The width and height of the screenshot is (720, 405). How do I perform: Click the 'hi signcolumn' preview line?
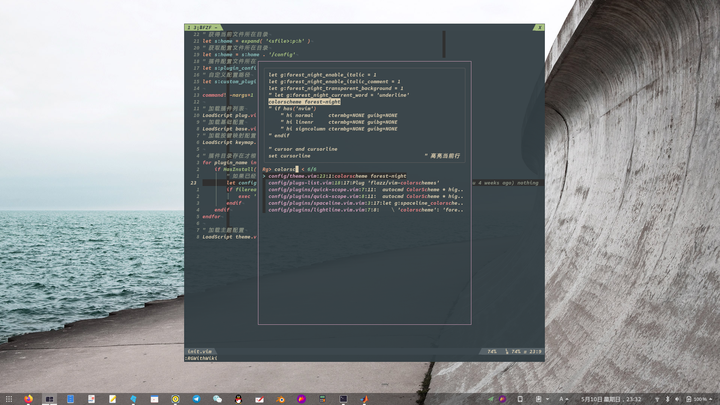pos(339,129)
